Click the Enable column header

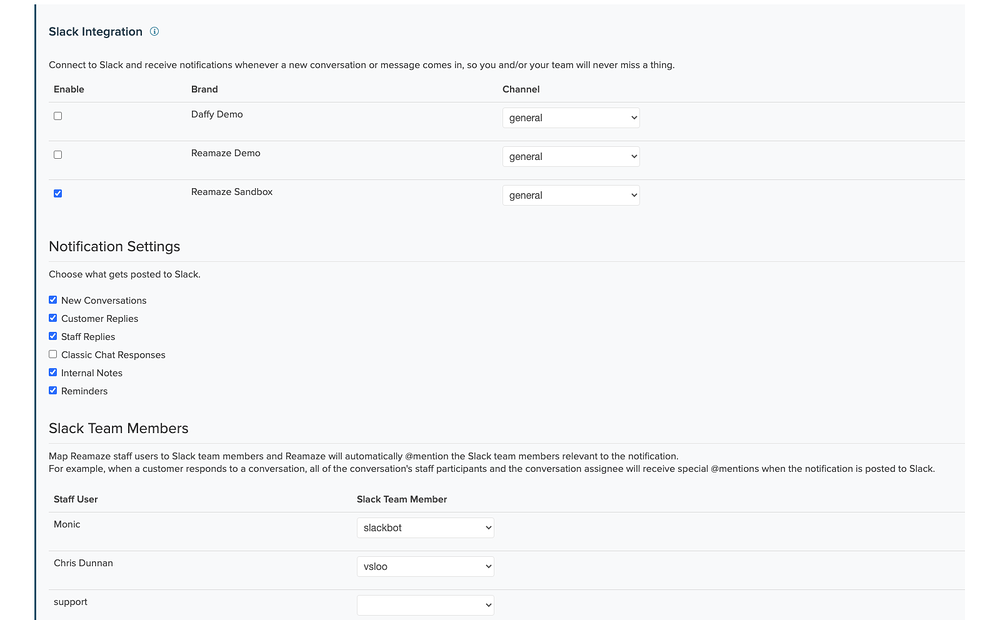click(x=69, y=89)
